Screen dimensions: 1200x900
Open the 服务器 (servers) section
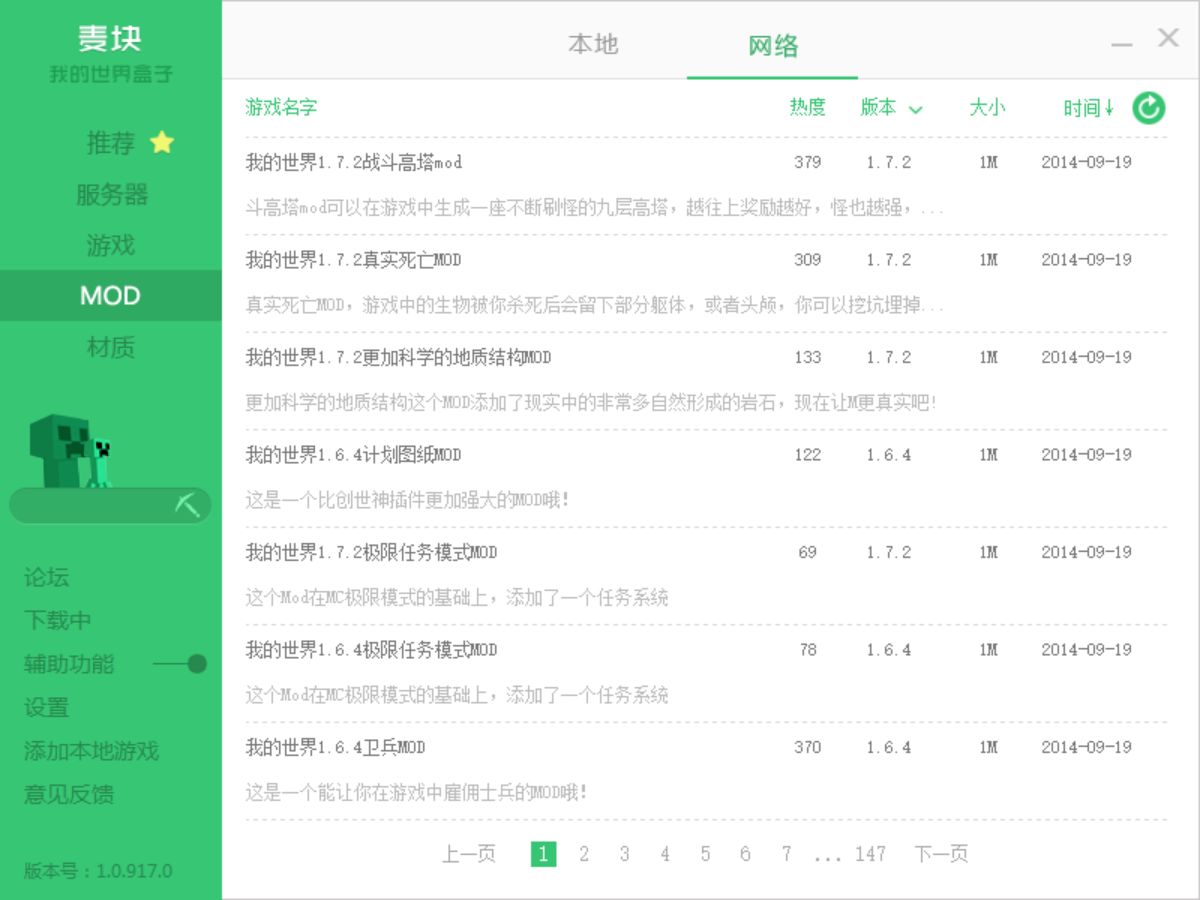click(x=110, y=195)
